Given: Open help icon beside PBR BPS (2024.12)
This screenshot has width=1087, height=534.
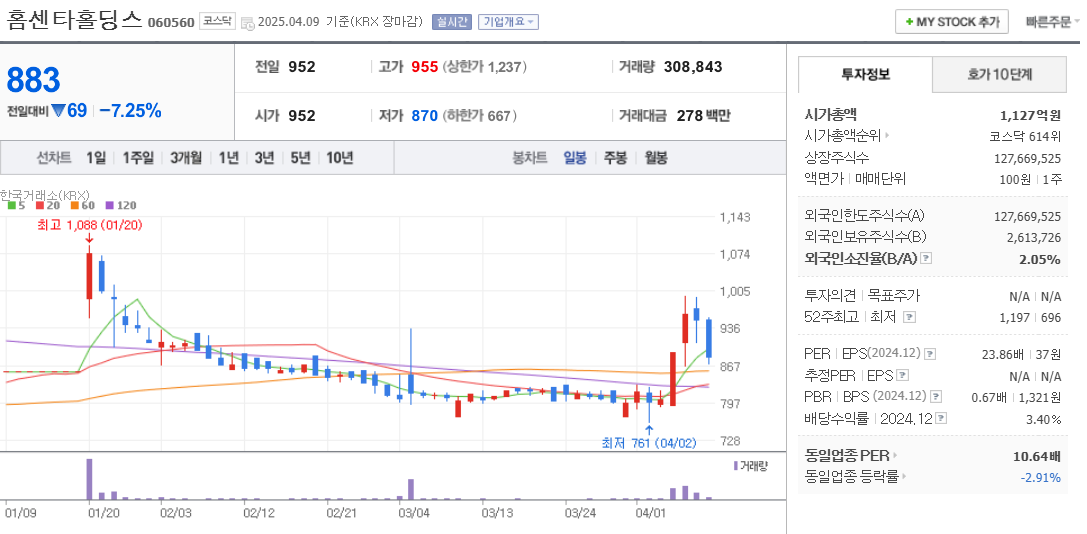Looking at the screenshot, I should [x=936, y=397].
